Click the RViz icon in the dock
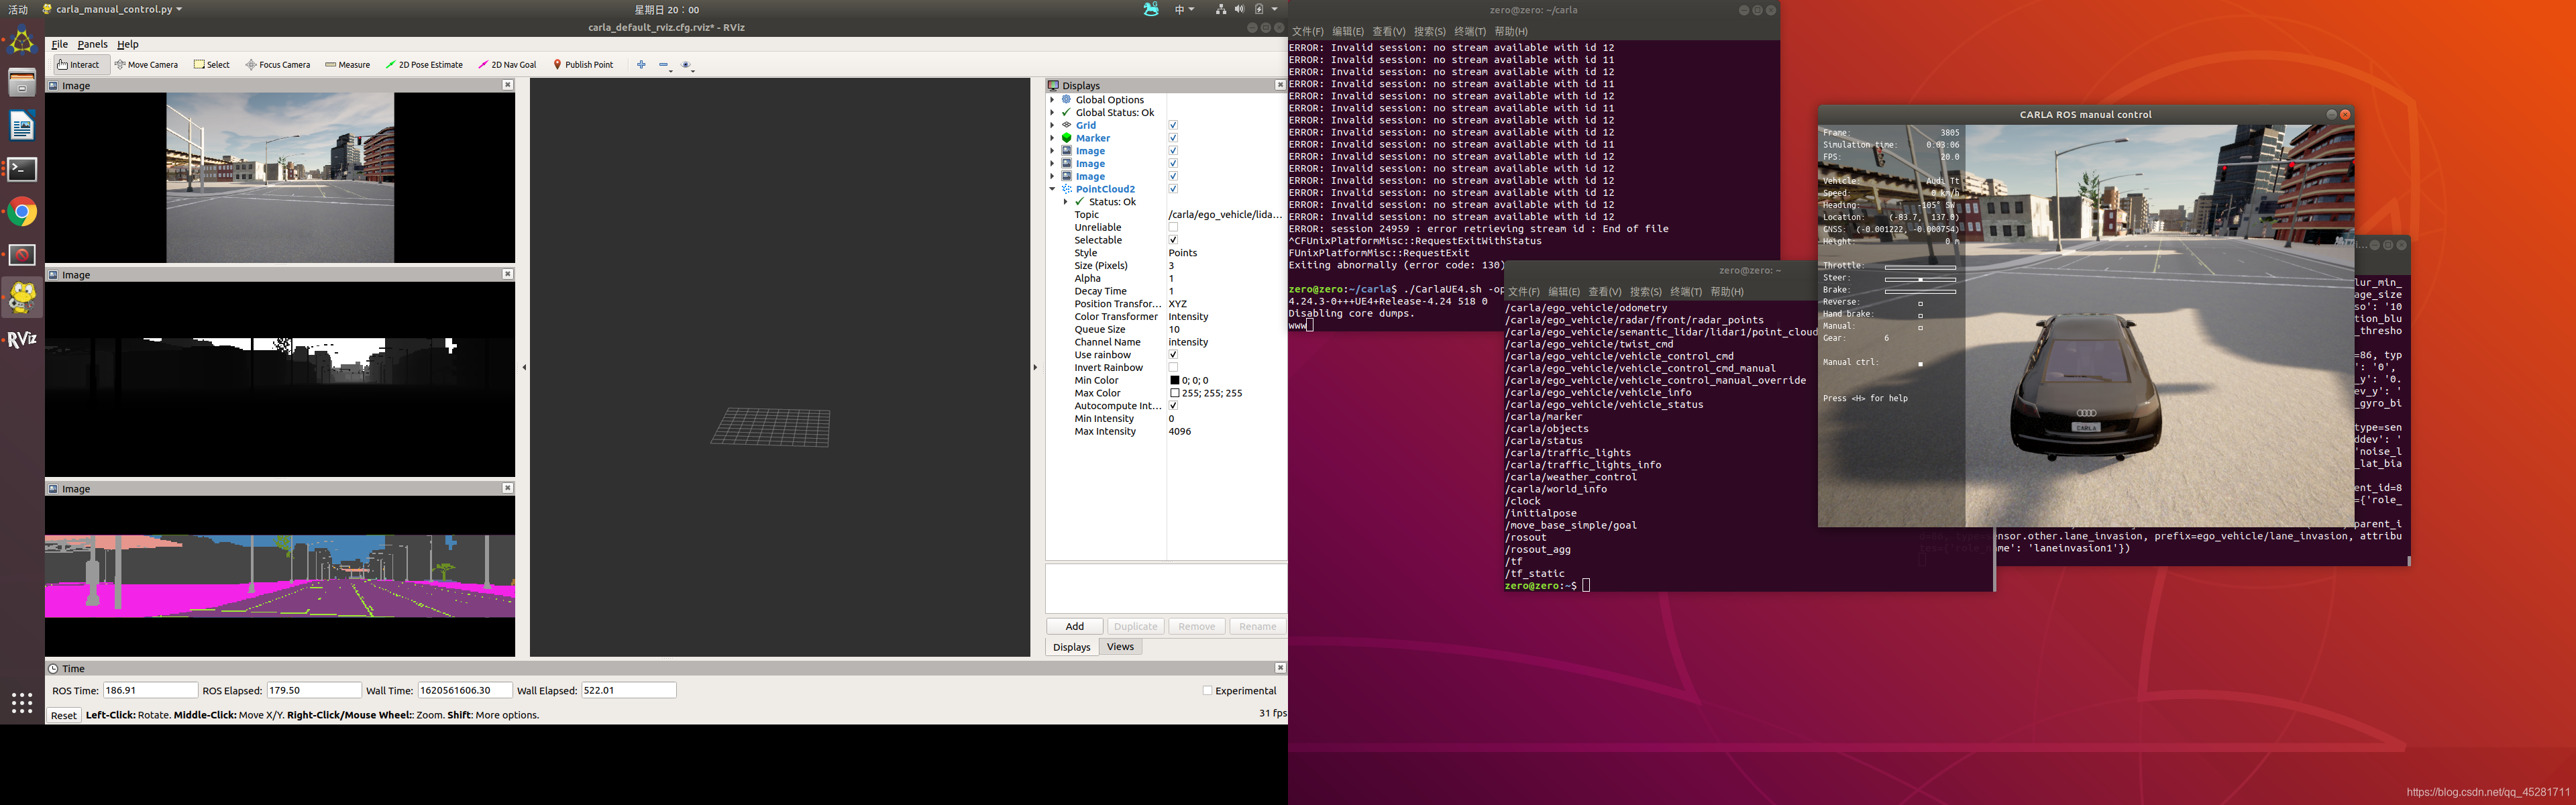The height and width of the screenshot is (805, 2576). coord(22,339)
